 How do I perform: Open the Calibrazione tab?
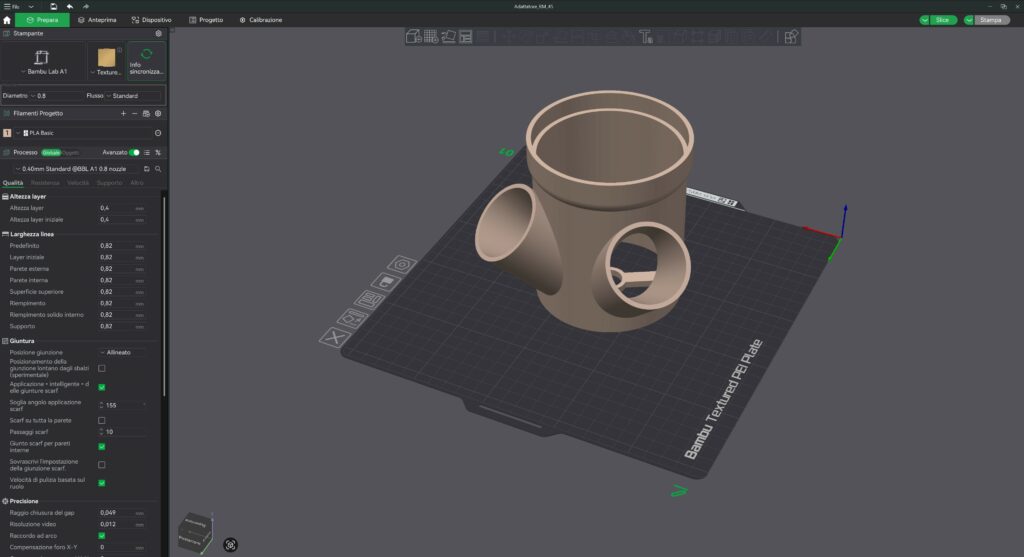click(260, 20)
